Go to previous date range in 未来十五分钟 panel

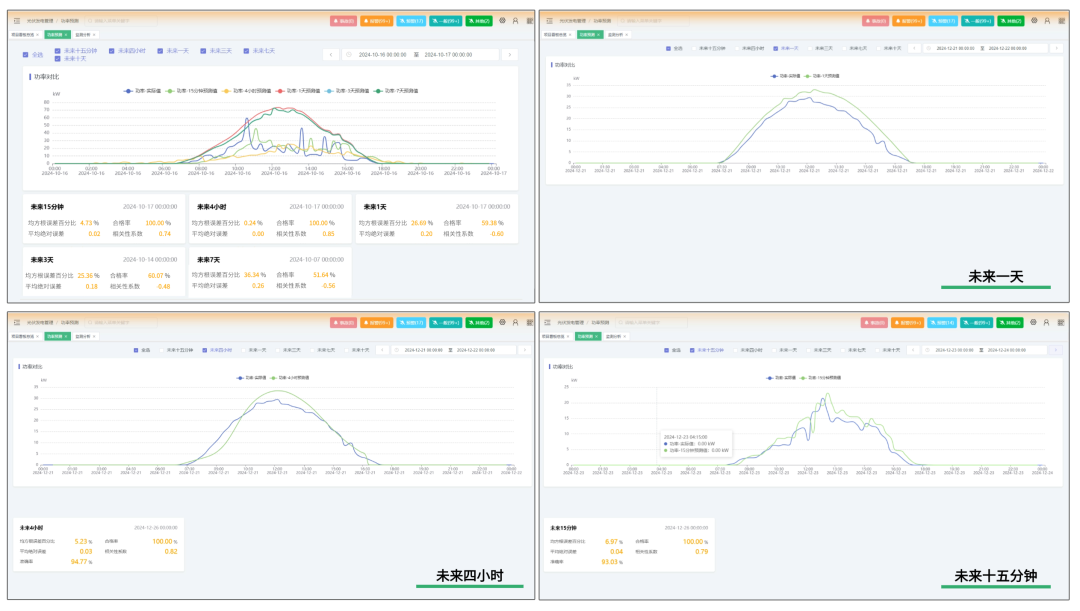pos(913,350)
